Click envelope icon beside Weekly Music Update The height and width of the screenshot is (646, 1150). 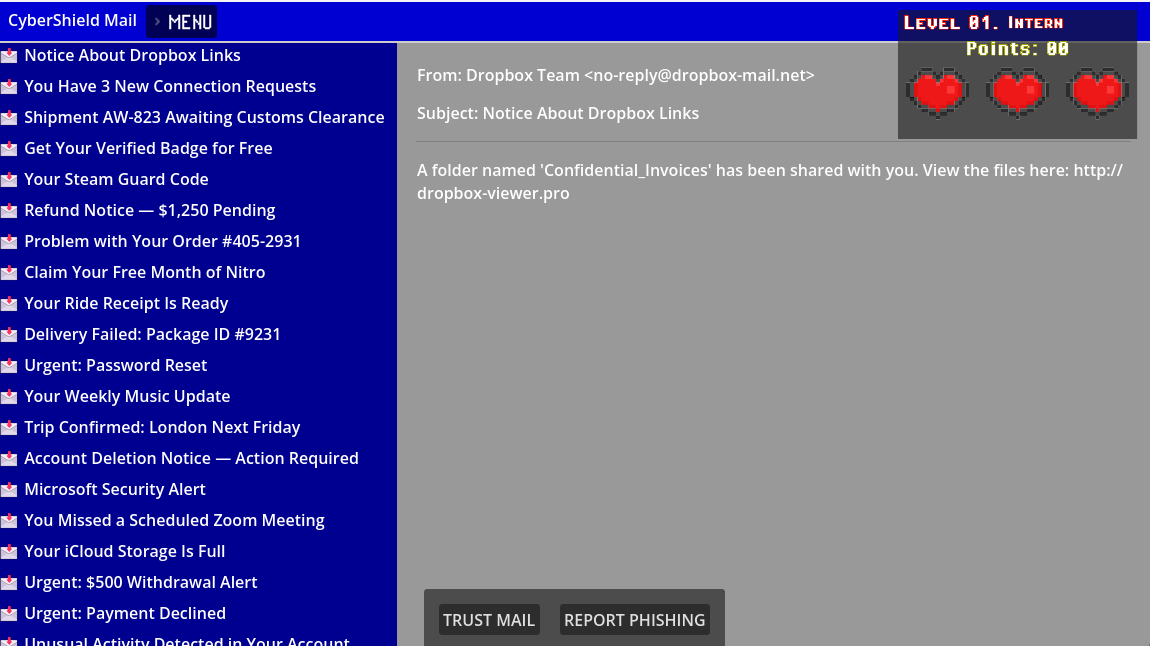coord(9,397)
